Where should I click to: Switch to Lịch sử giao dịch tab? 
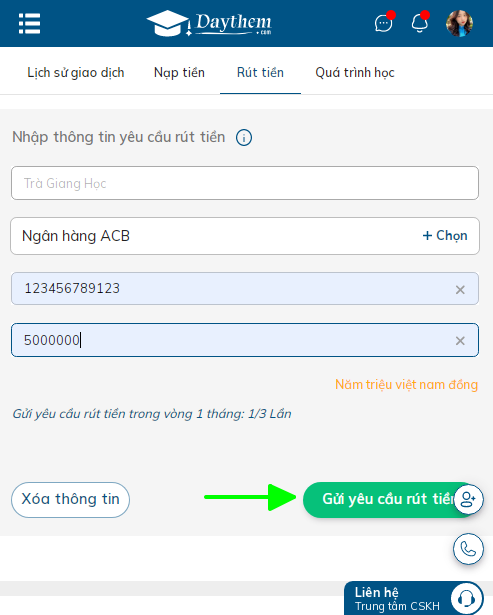coord(76,73)
